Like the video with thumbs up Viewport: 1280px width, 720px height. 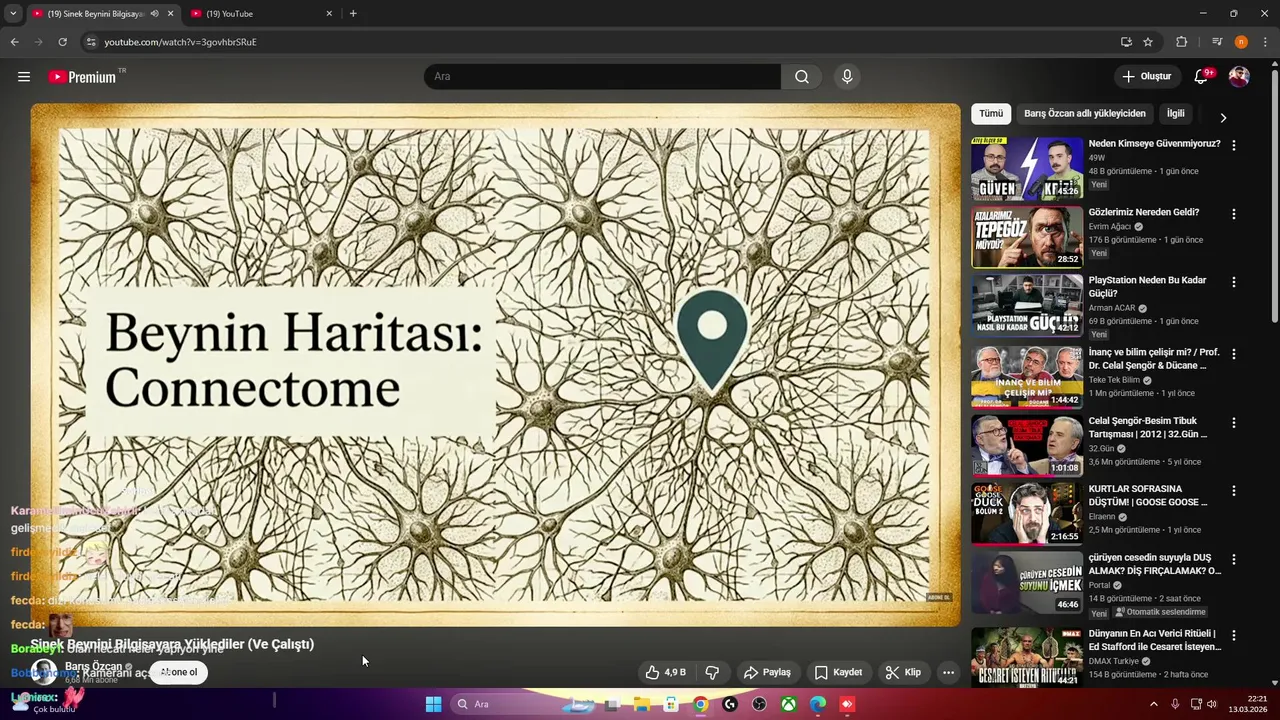(x=665, y=672)
